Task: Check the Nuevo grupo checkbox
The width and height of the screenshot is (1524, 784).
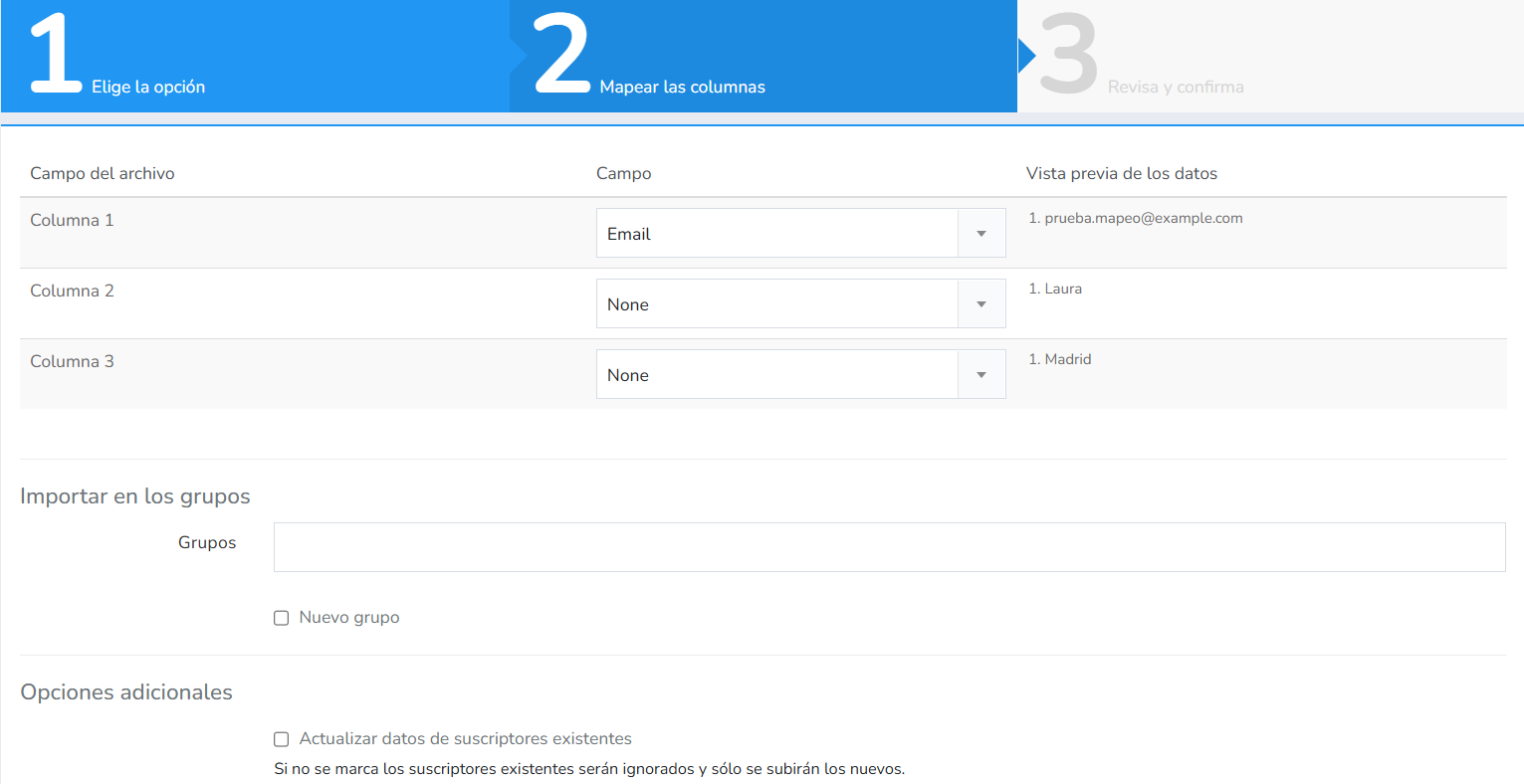Action: click(x=281, y=618)
